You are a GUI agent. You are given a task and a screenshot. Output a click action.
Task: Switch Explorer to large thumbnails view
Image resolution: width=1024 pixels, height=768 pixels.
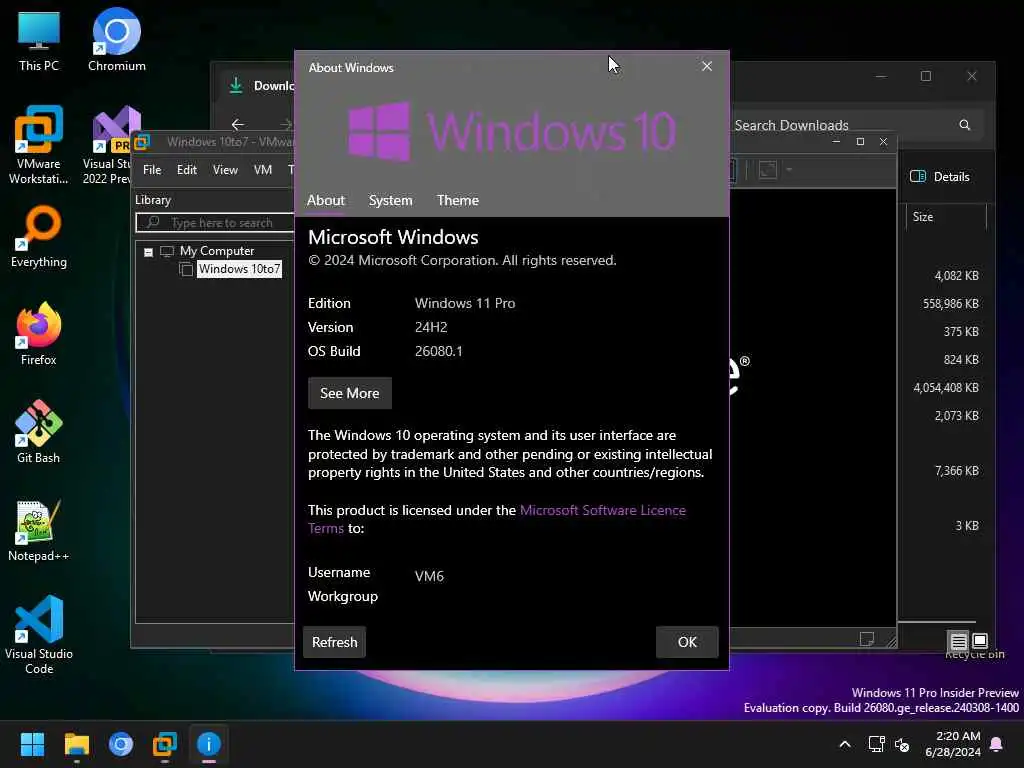(980, 641)
